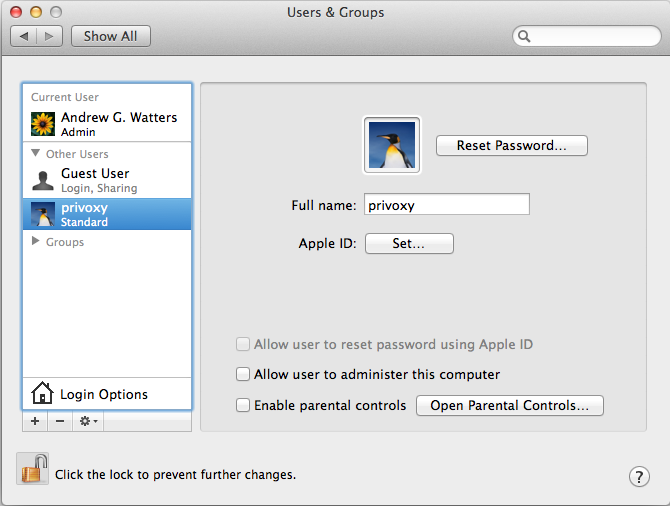
Task: Click the Allow reset password using Apple ID checkbox
Action: tap(242, 344)
